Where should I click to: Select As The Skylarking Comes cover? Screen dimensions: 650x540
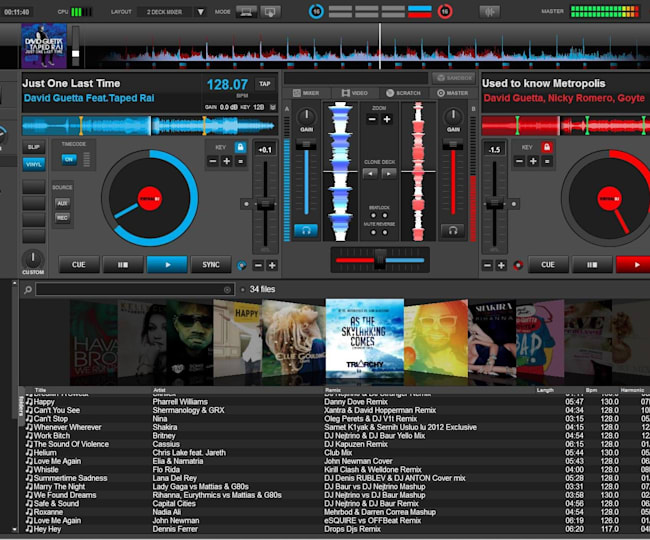click(x=365, y=338)
